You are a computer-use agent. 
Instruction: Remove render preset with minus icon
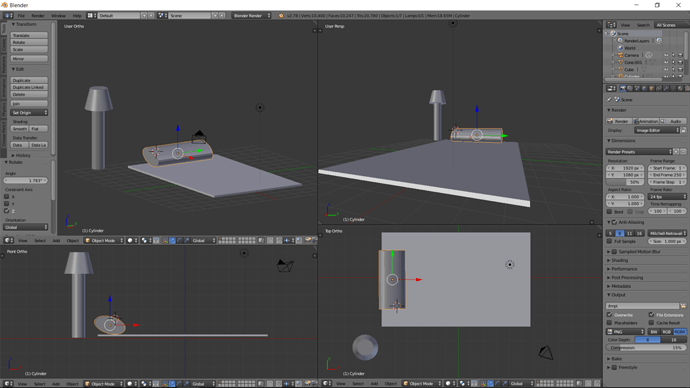[683, 151]
